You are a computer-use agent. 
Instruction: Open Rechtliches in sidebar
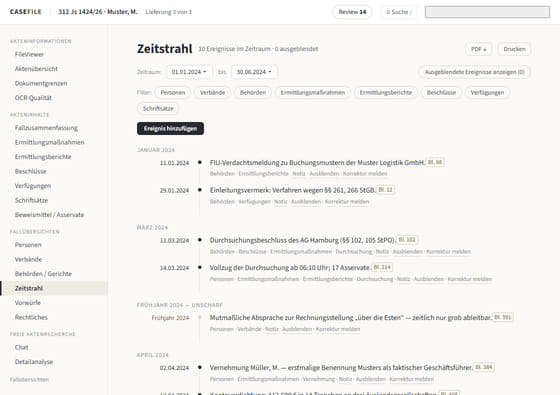pos(31,317)
